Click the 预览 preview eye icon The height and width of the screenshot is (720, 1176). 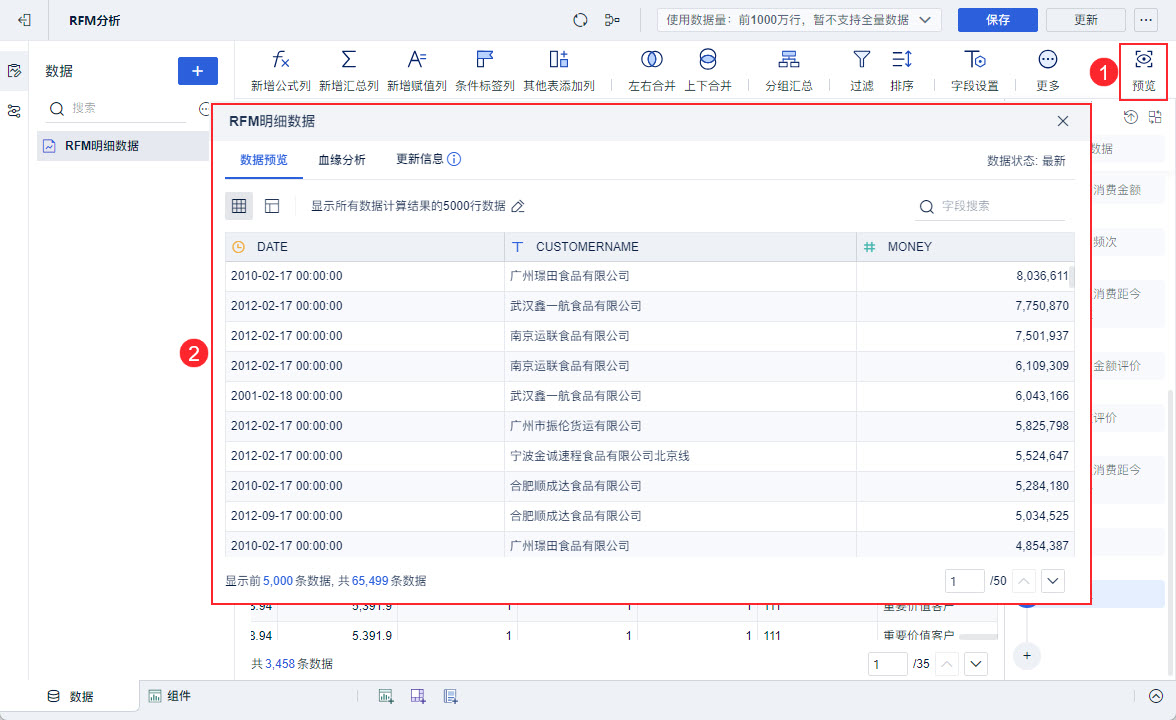click(x=1143, y=60)
